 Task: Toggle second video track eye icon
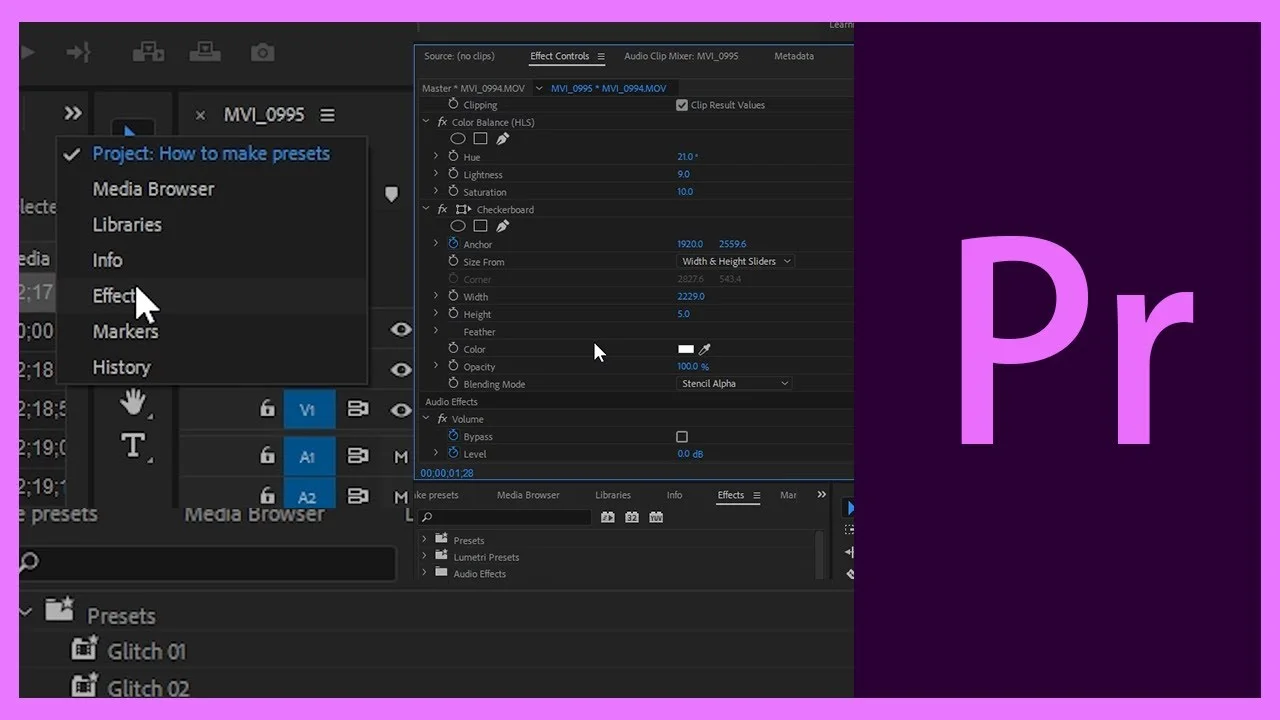401,369
